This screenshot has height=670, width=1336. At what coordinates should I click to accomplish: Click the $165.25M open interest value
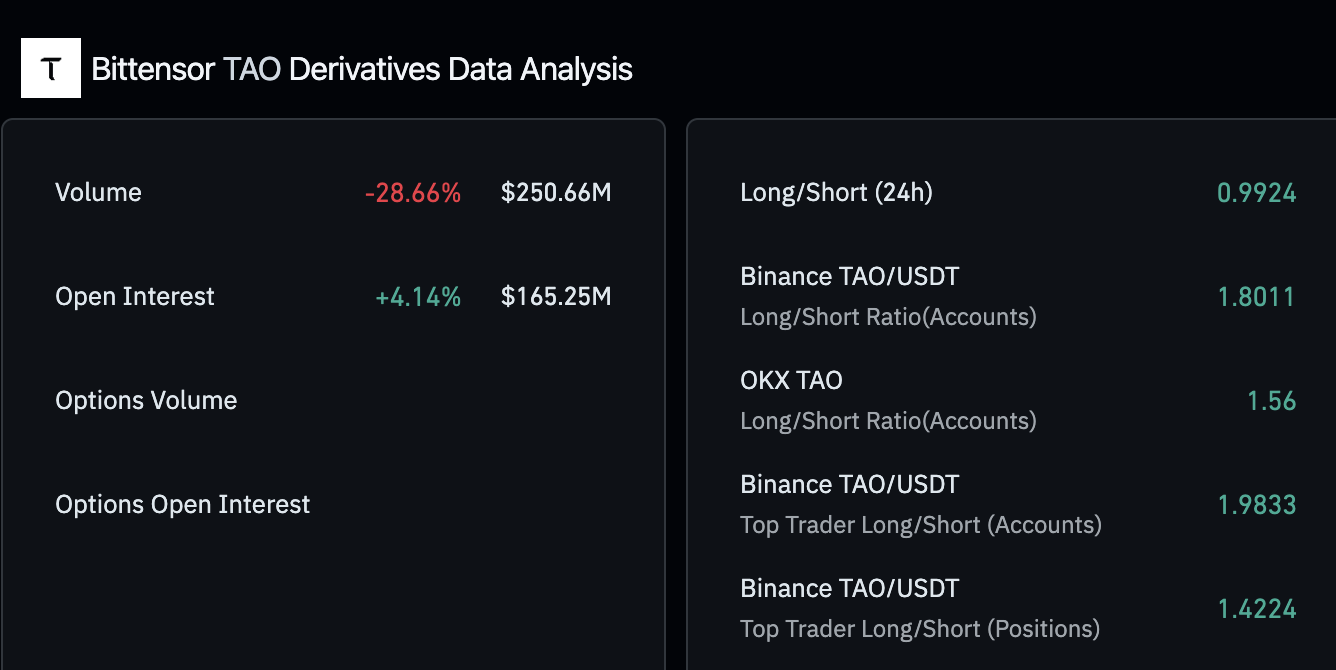point(556,297)
